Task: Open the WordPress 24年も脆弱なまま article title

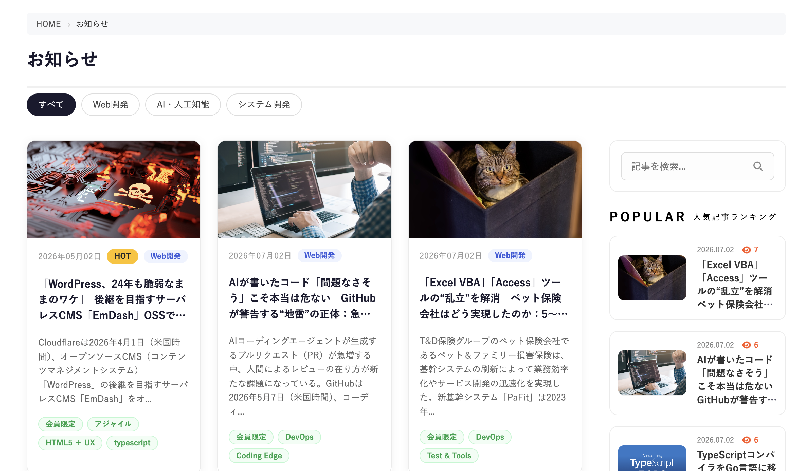Action: click(x=112, y=299)
